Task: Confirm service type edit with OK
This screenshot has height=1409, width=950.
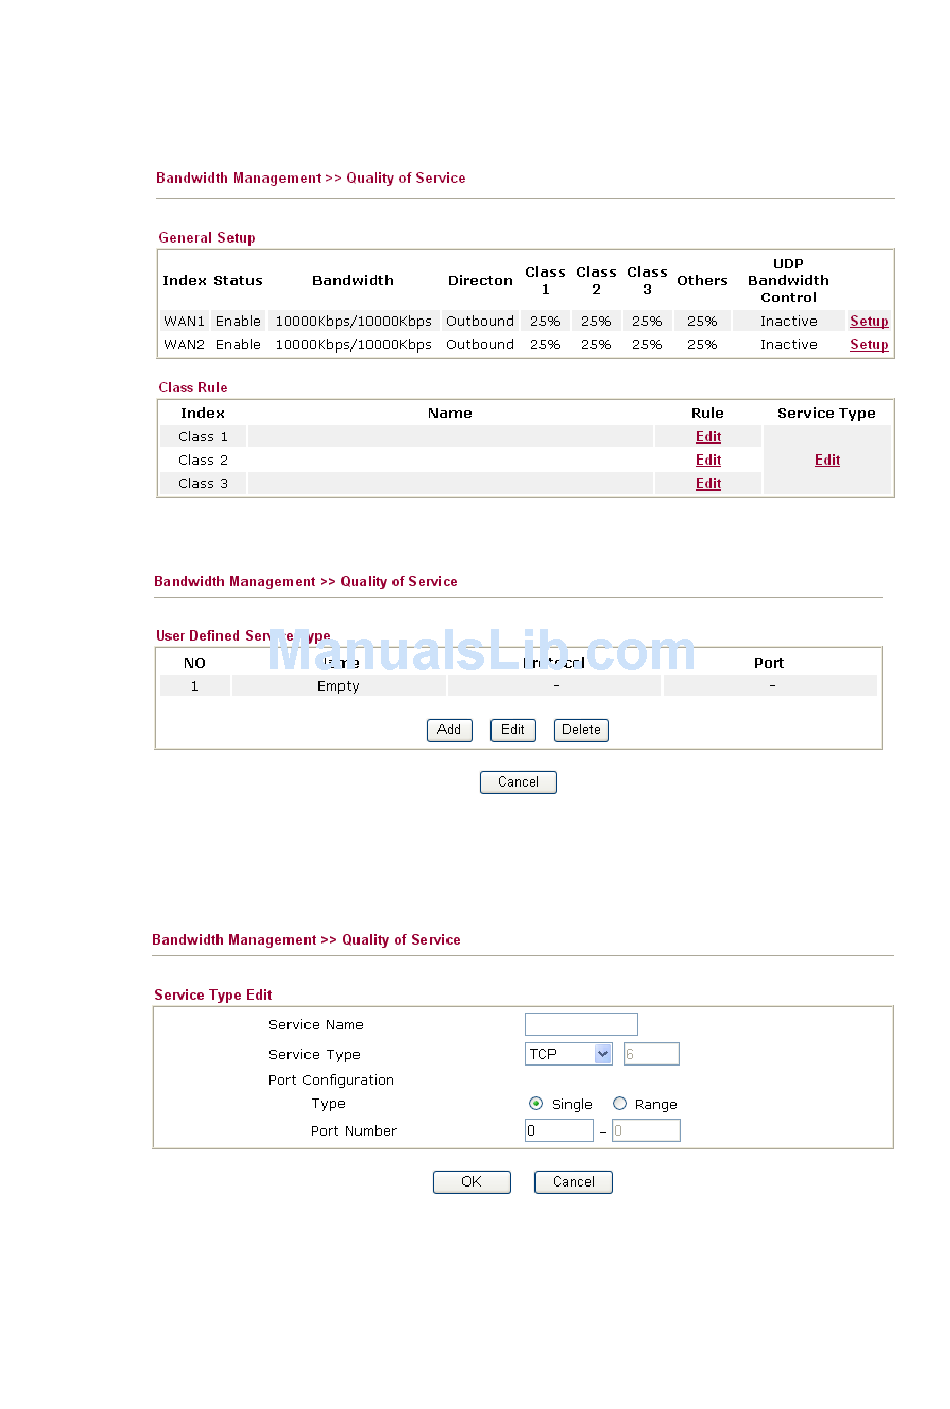Action: click(x=472, y=1182)
